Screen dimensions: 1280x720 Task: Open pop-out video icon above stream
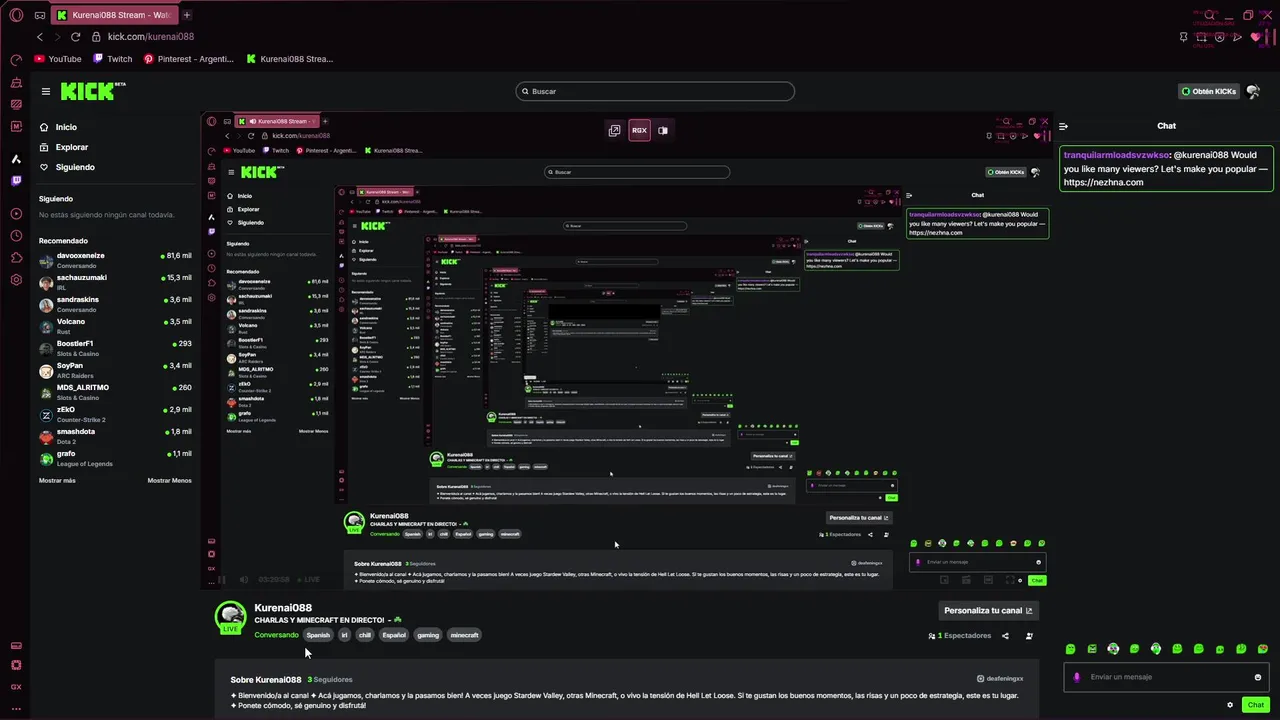[x=614, y=130]
